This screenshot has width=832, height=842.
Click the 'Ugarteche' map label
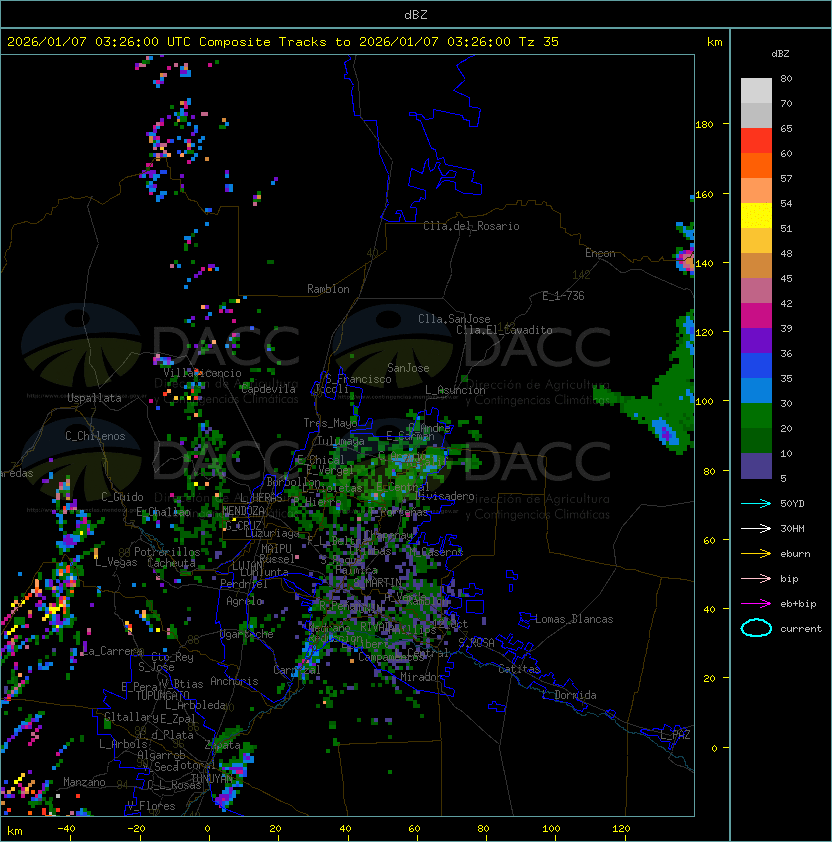click(247, 634)
